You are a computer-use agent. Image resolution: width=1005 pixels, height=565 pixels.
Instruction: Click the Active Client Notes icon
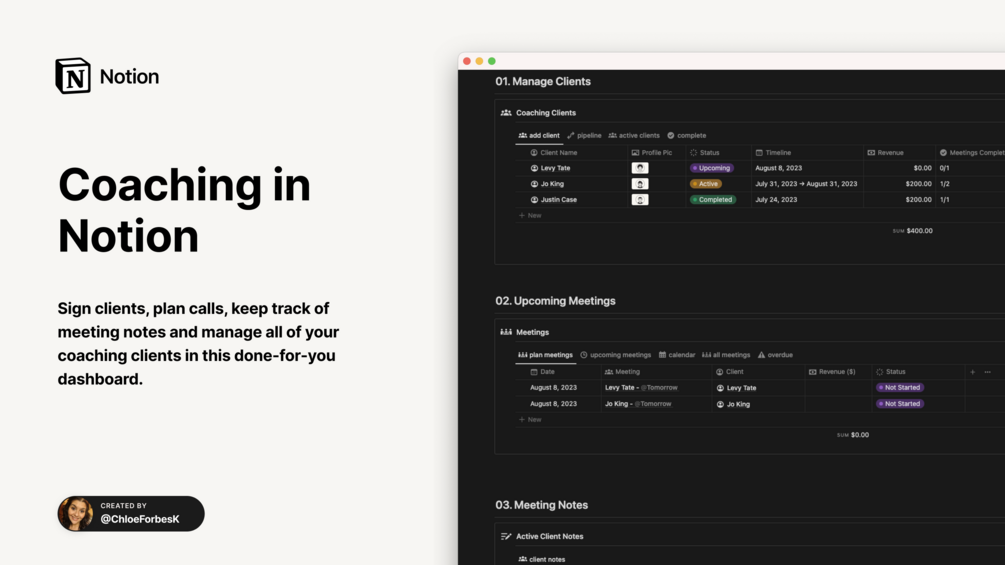point(506,536)
